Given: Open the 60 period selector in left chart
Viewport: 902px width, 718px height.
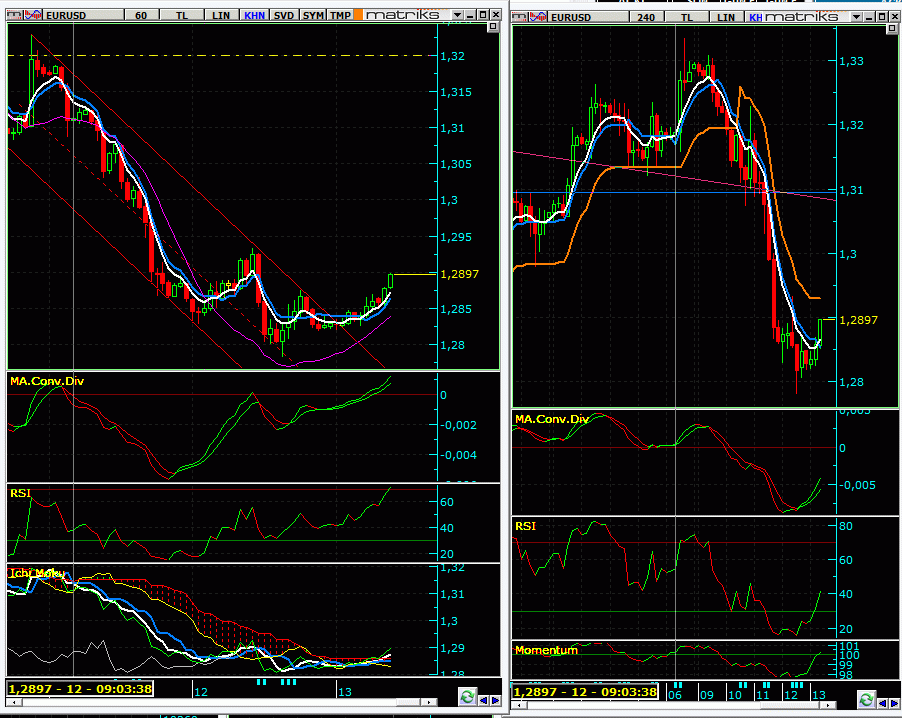Looking at the screenshot, I should (140, 15).
